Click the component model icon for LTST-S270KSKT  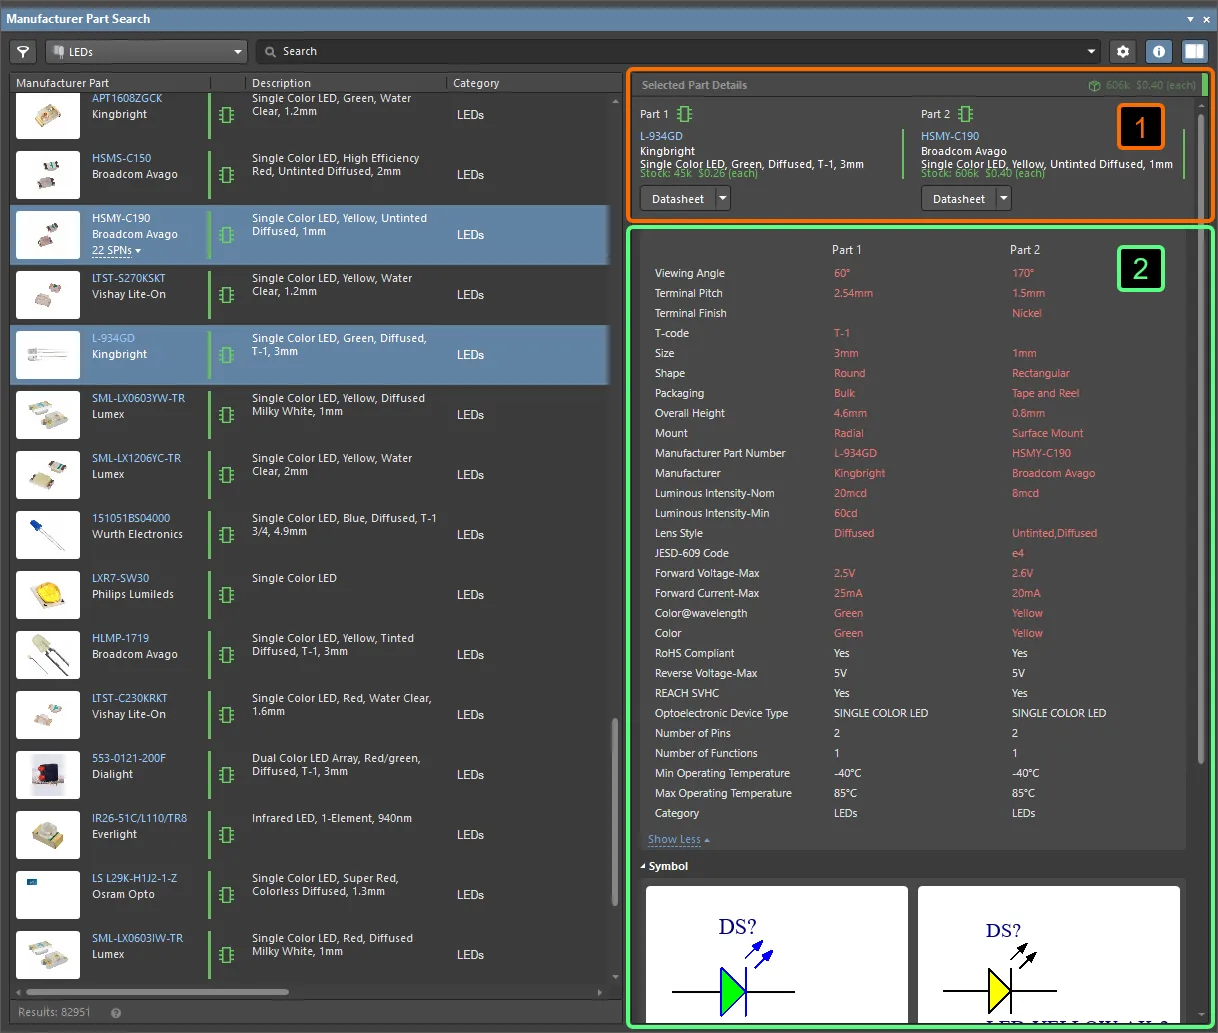click(227, 295)
